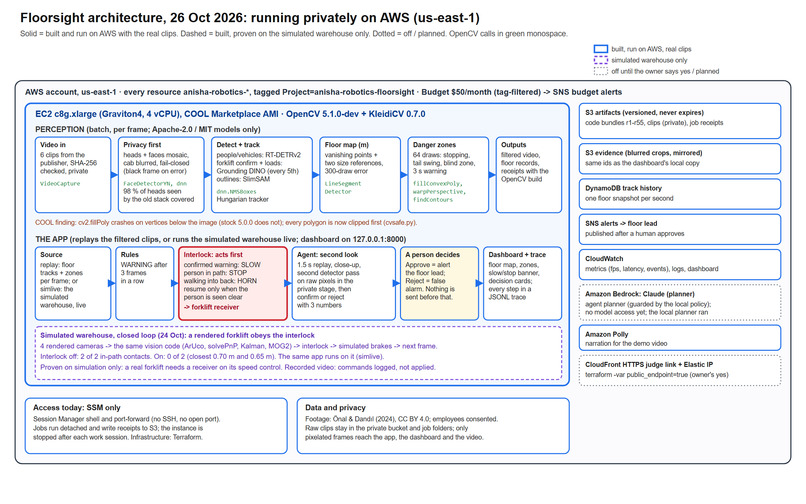Select the 'Outputs' box title
806x504 pixels.
coord(514,145)
